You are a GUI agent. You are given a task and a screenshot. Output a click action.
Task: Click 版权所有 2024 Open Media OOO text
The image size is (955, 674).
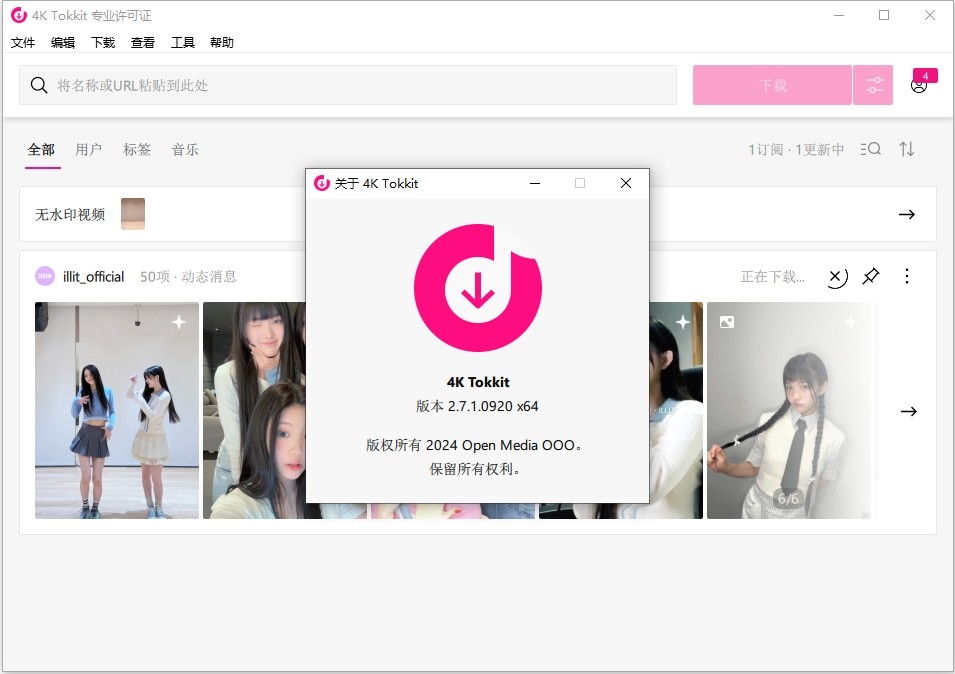[474, 445]
